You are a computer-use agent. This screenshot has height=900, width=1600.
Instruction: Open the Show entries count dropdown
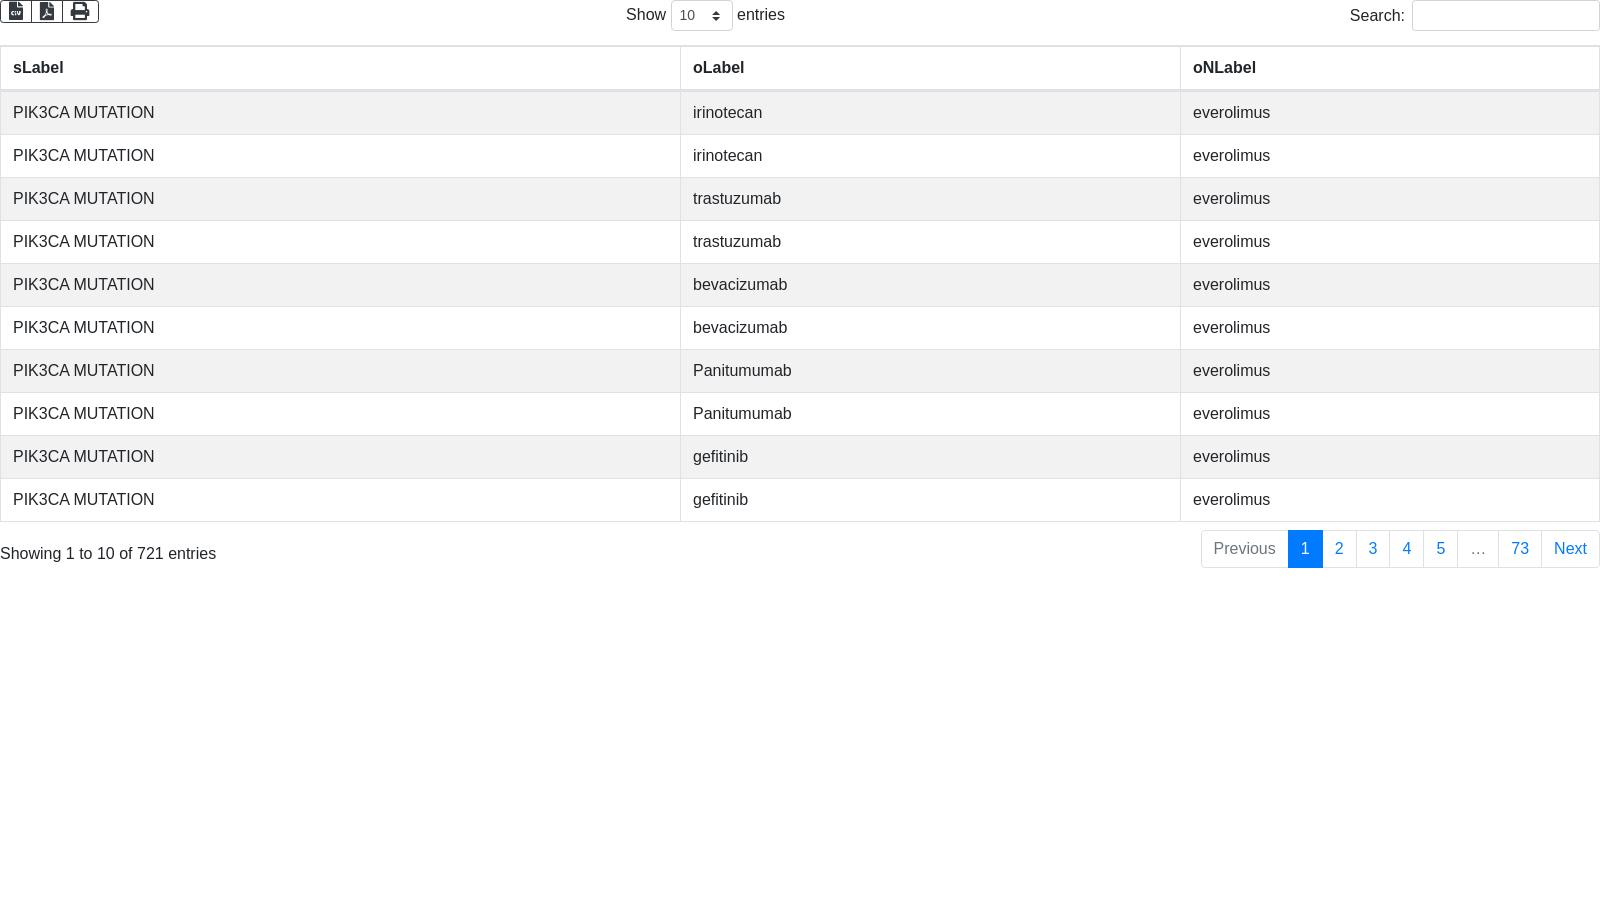[701, 16]
